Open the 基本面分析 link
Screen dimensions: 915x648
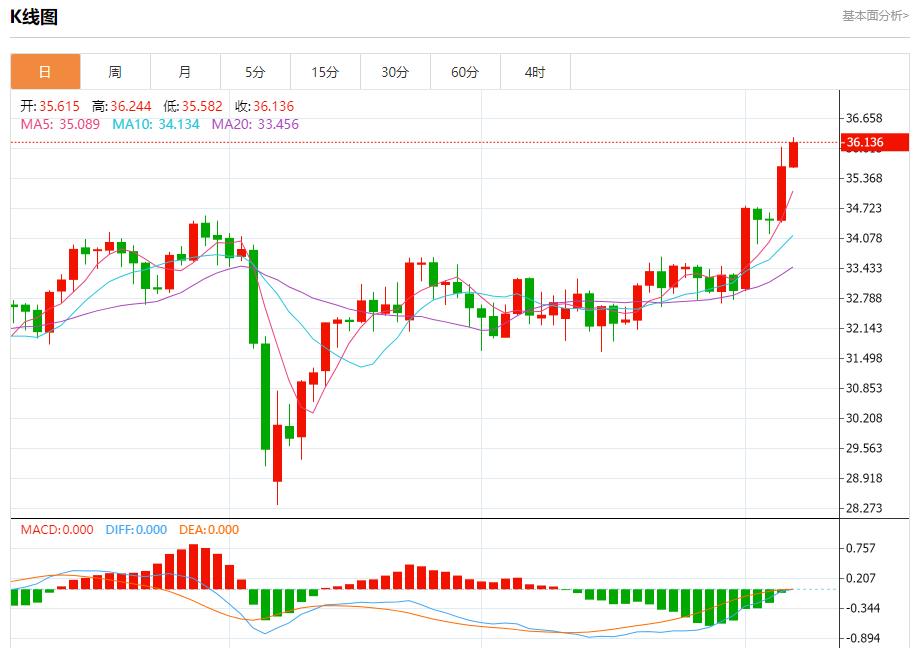[x=875, y=16]
